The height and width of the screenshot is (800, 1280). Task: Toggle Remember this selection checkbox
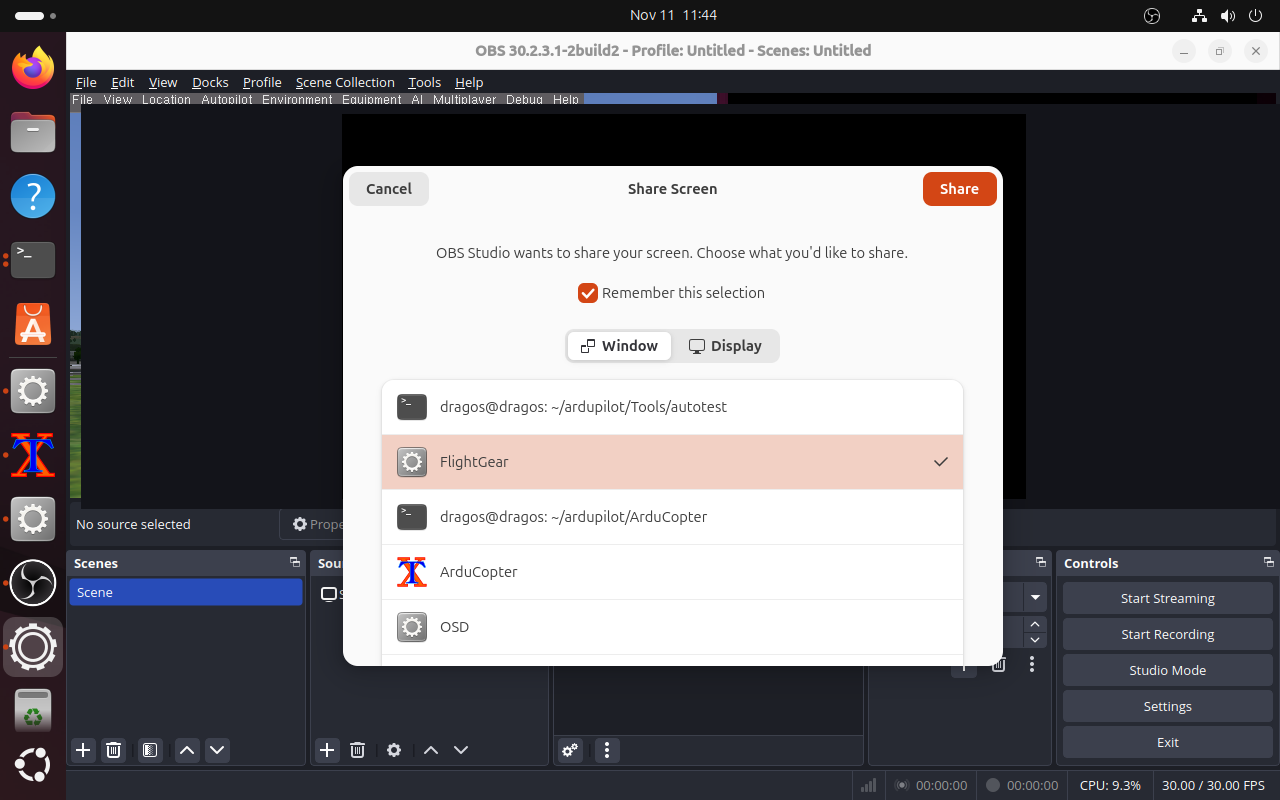coord(588,293)
